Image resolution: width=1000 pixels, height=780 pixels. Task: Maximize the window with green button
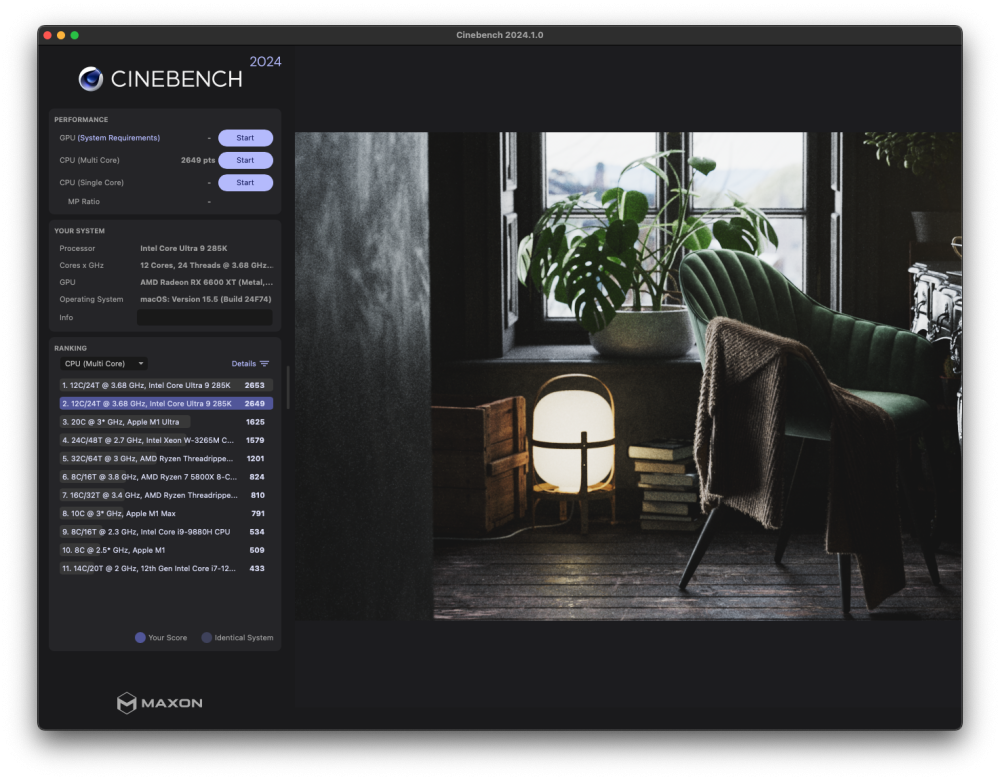coord(75,35)
